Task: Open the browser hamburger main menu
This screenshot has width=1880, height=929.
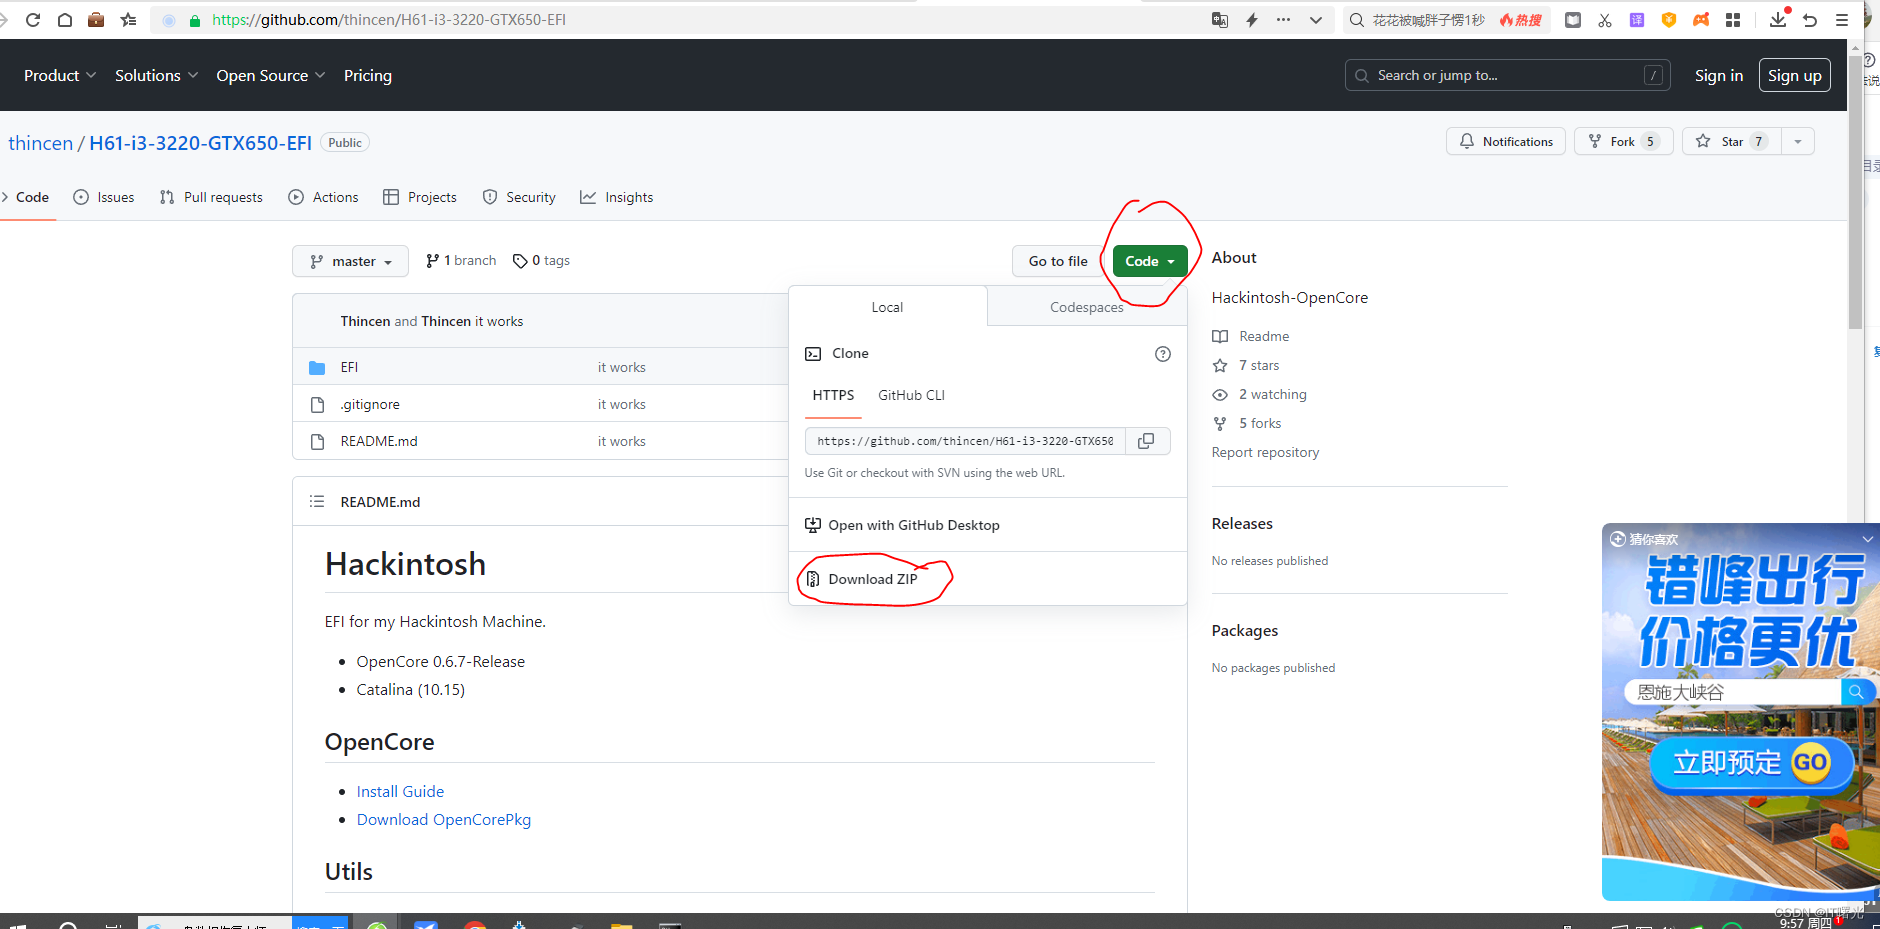Action: [x=1842, y=20]
